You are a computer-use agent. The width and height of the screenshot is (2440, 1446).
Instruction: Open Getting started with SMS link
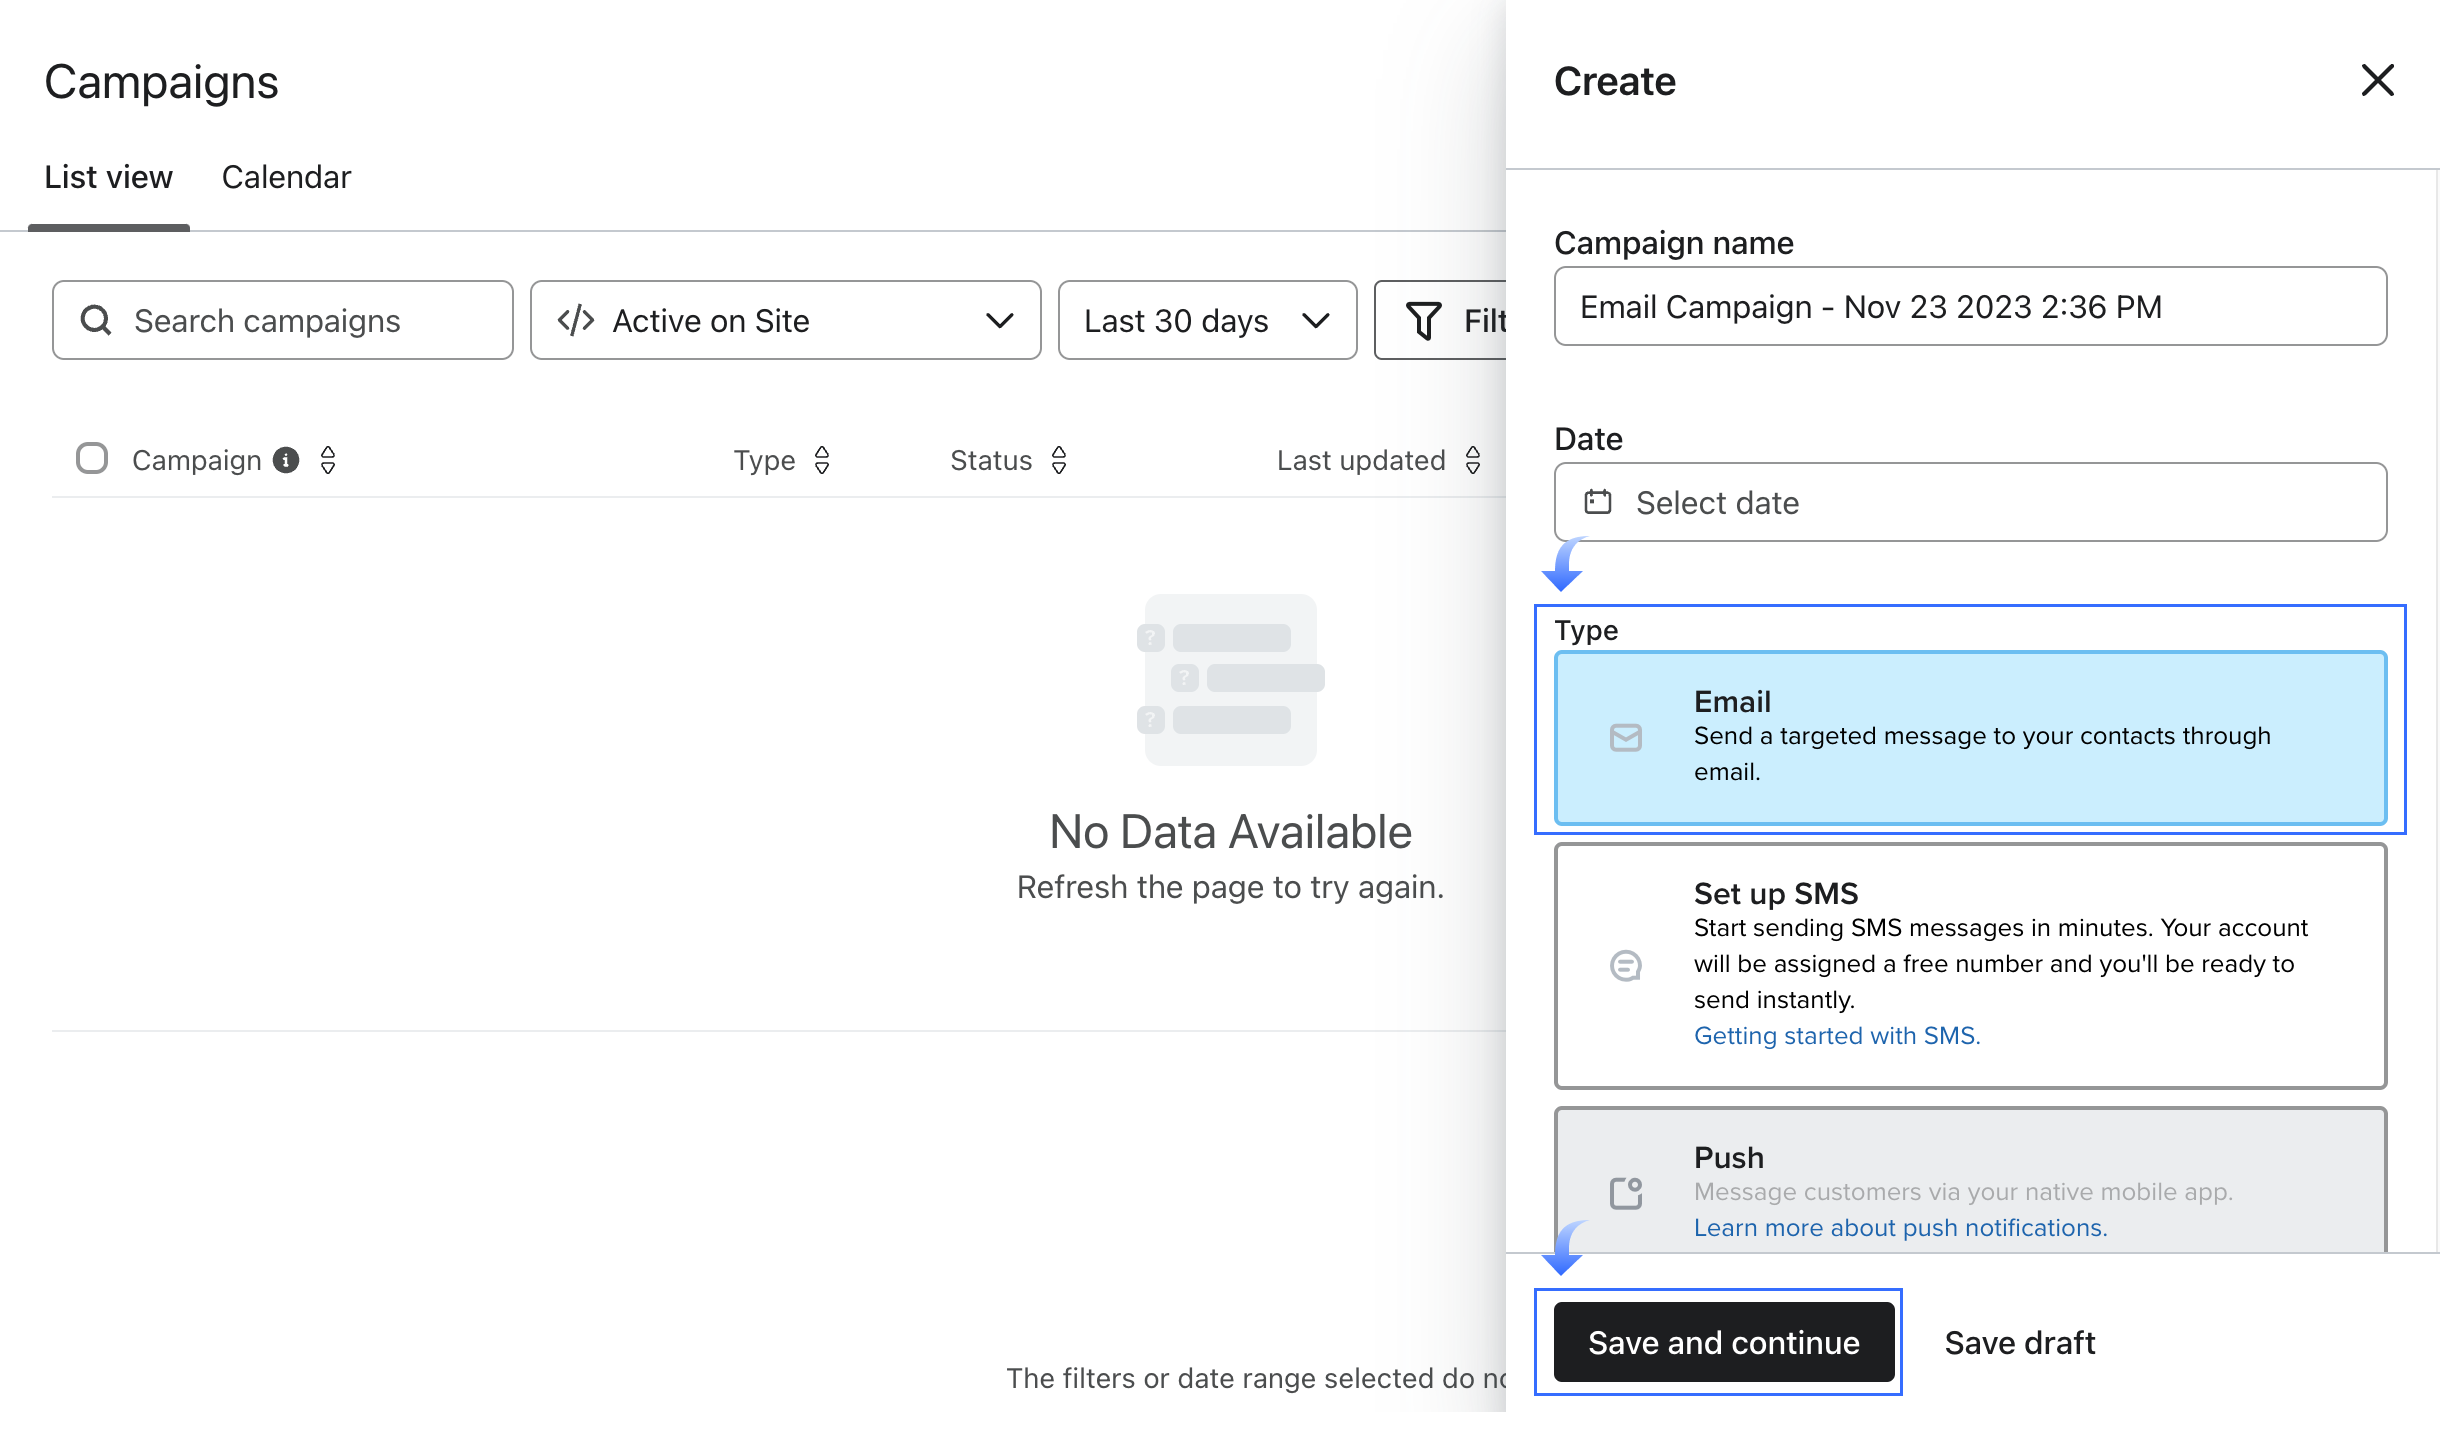1836,1036
